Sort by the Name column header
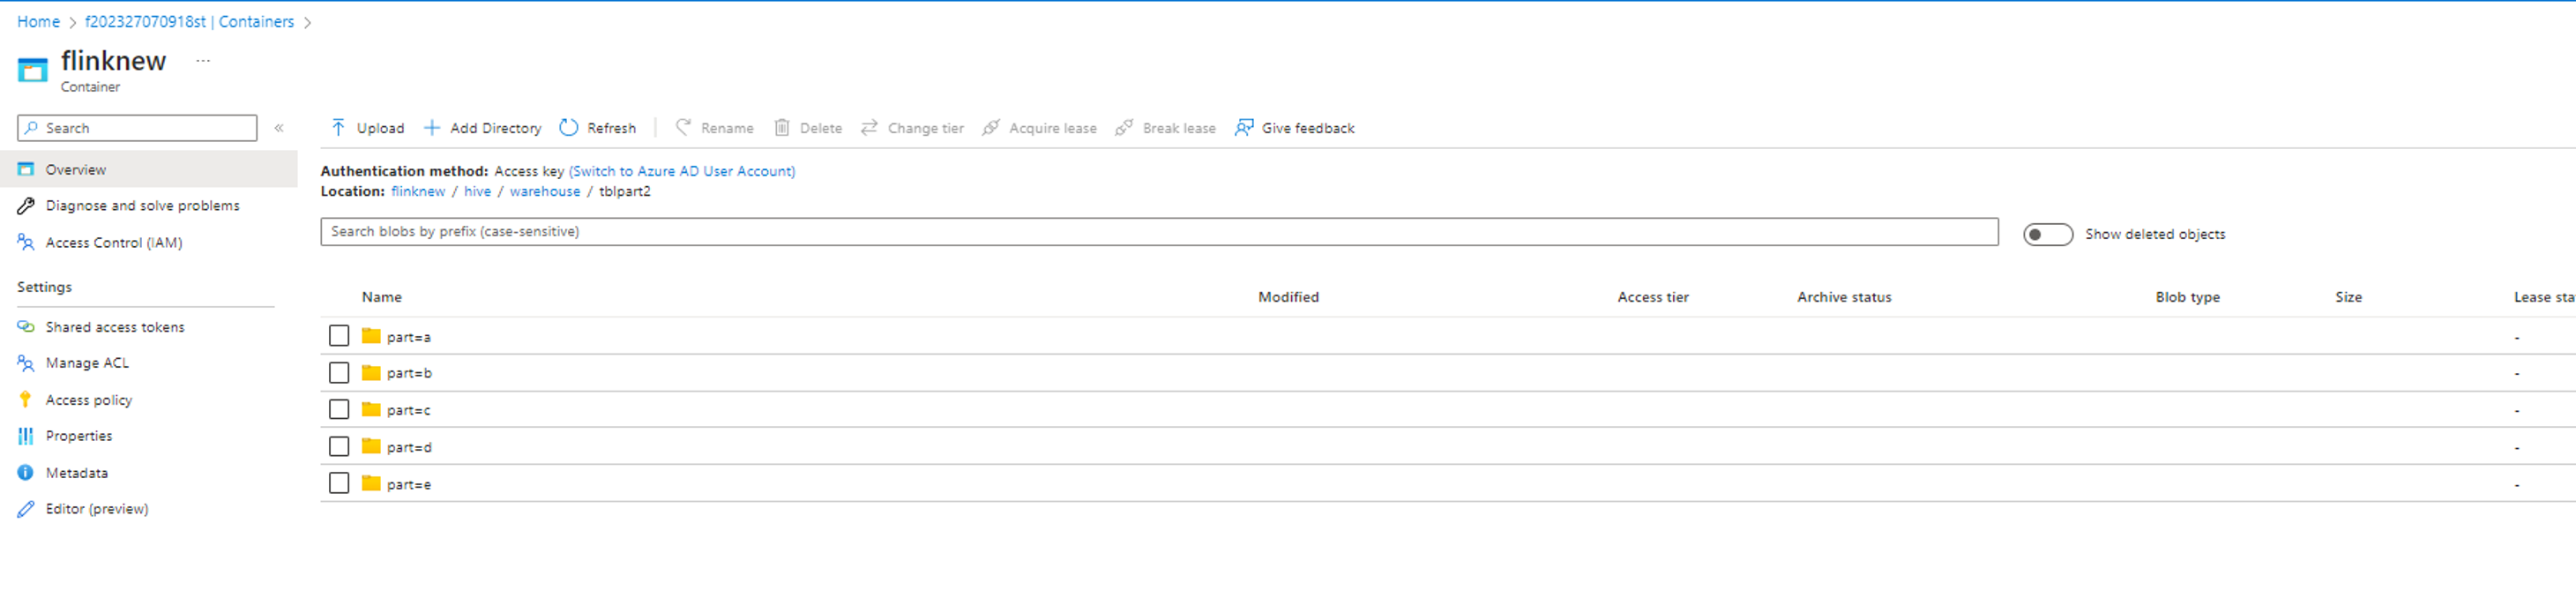Viewport: 2576px width, 598px height. point(382,297)
